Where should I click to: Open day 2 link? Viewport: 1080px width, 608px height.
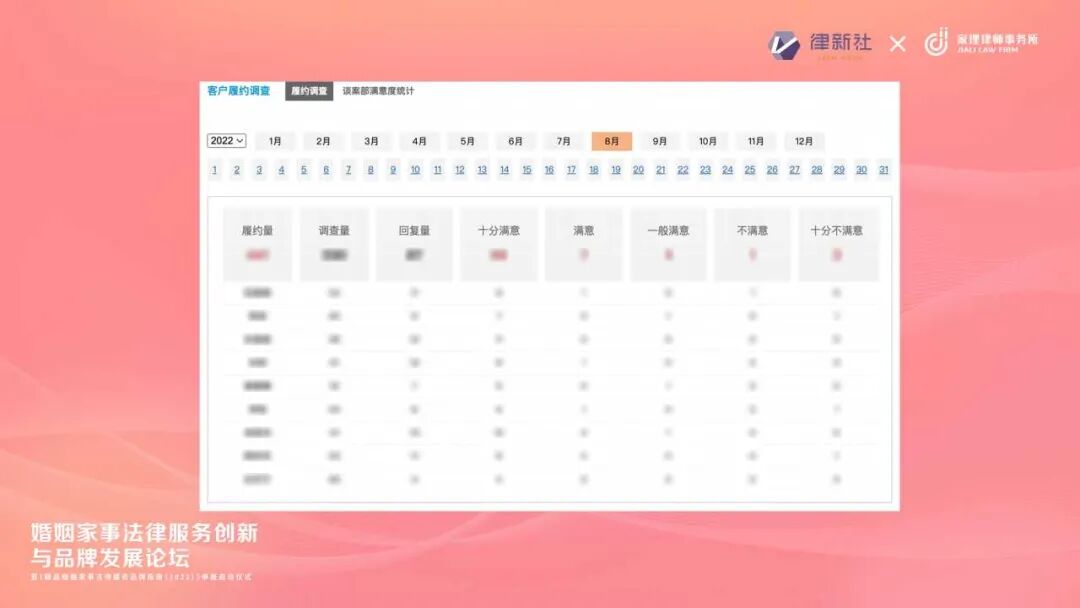237,169
